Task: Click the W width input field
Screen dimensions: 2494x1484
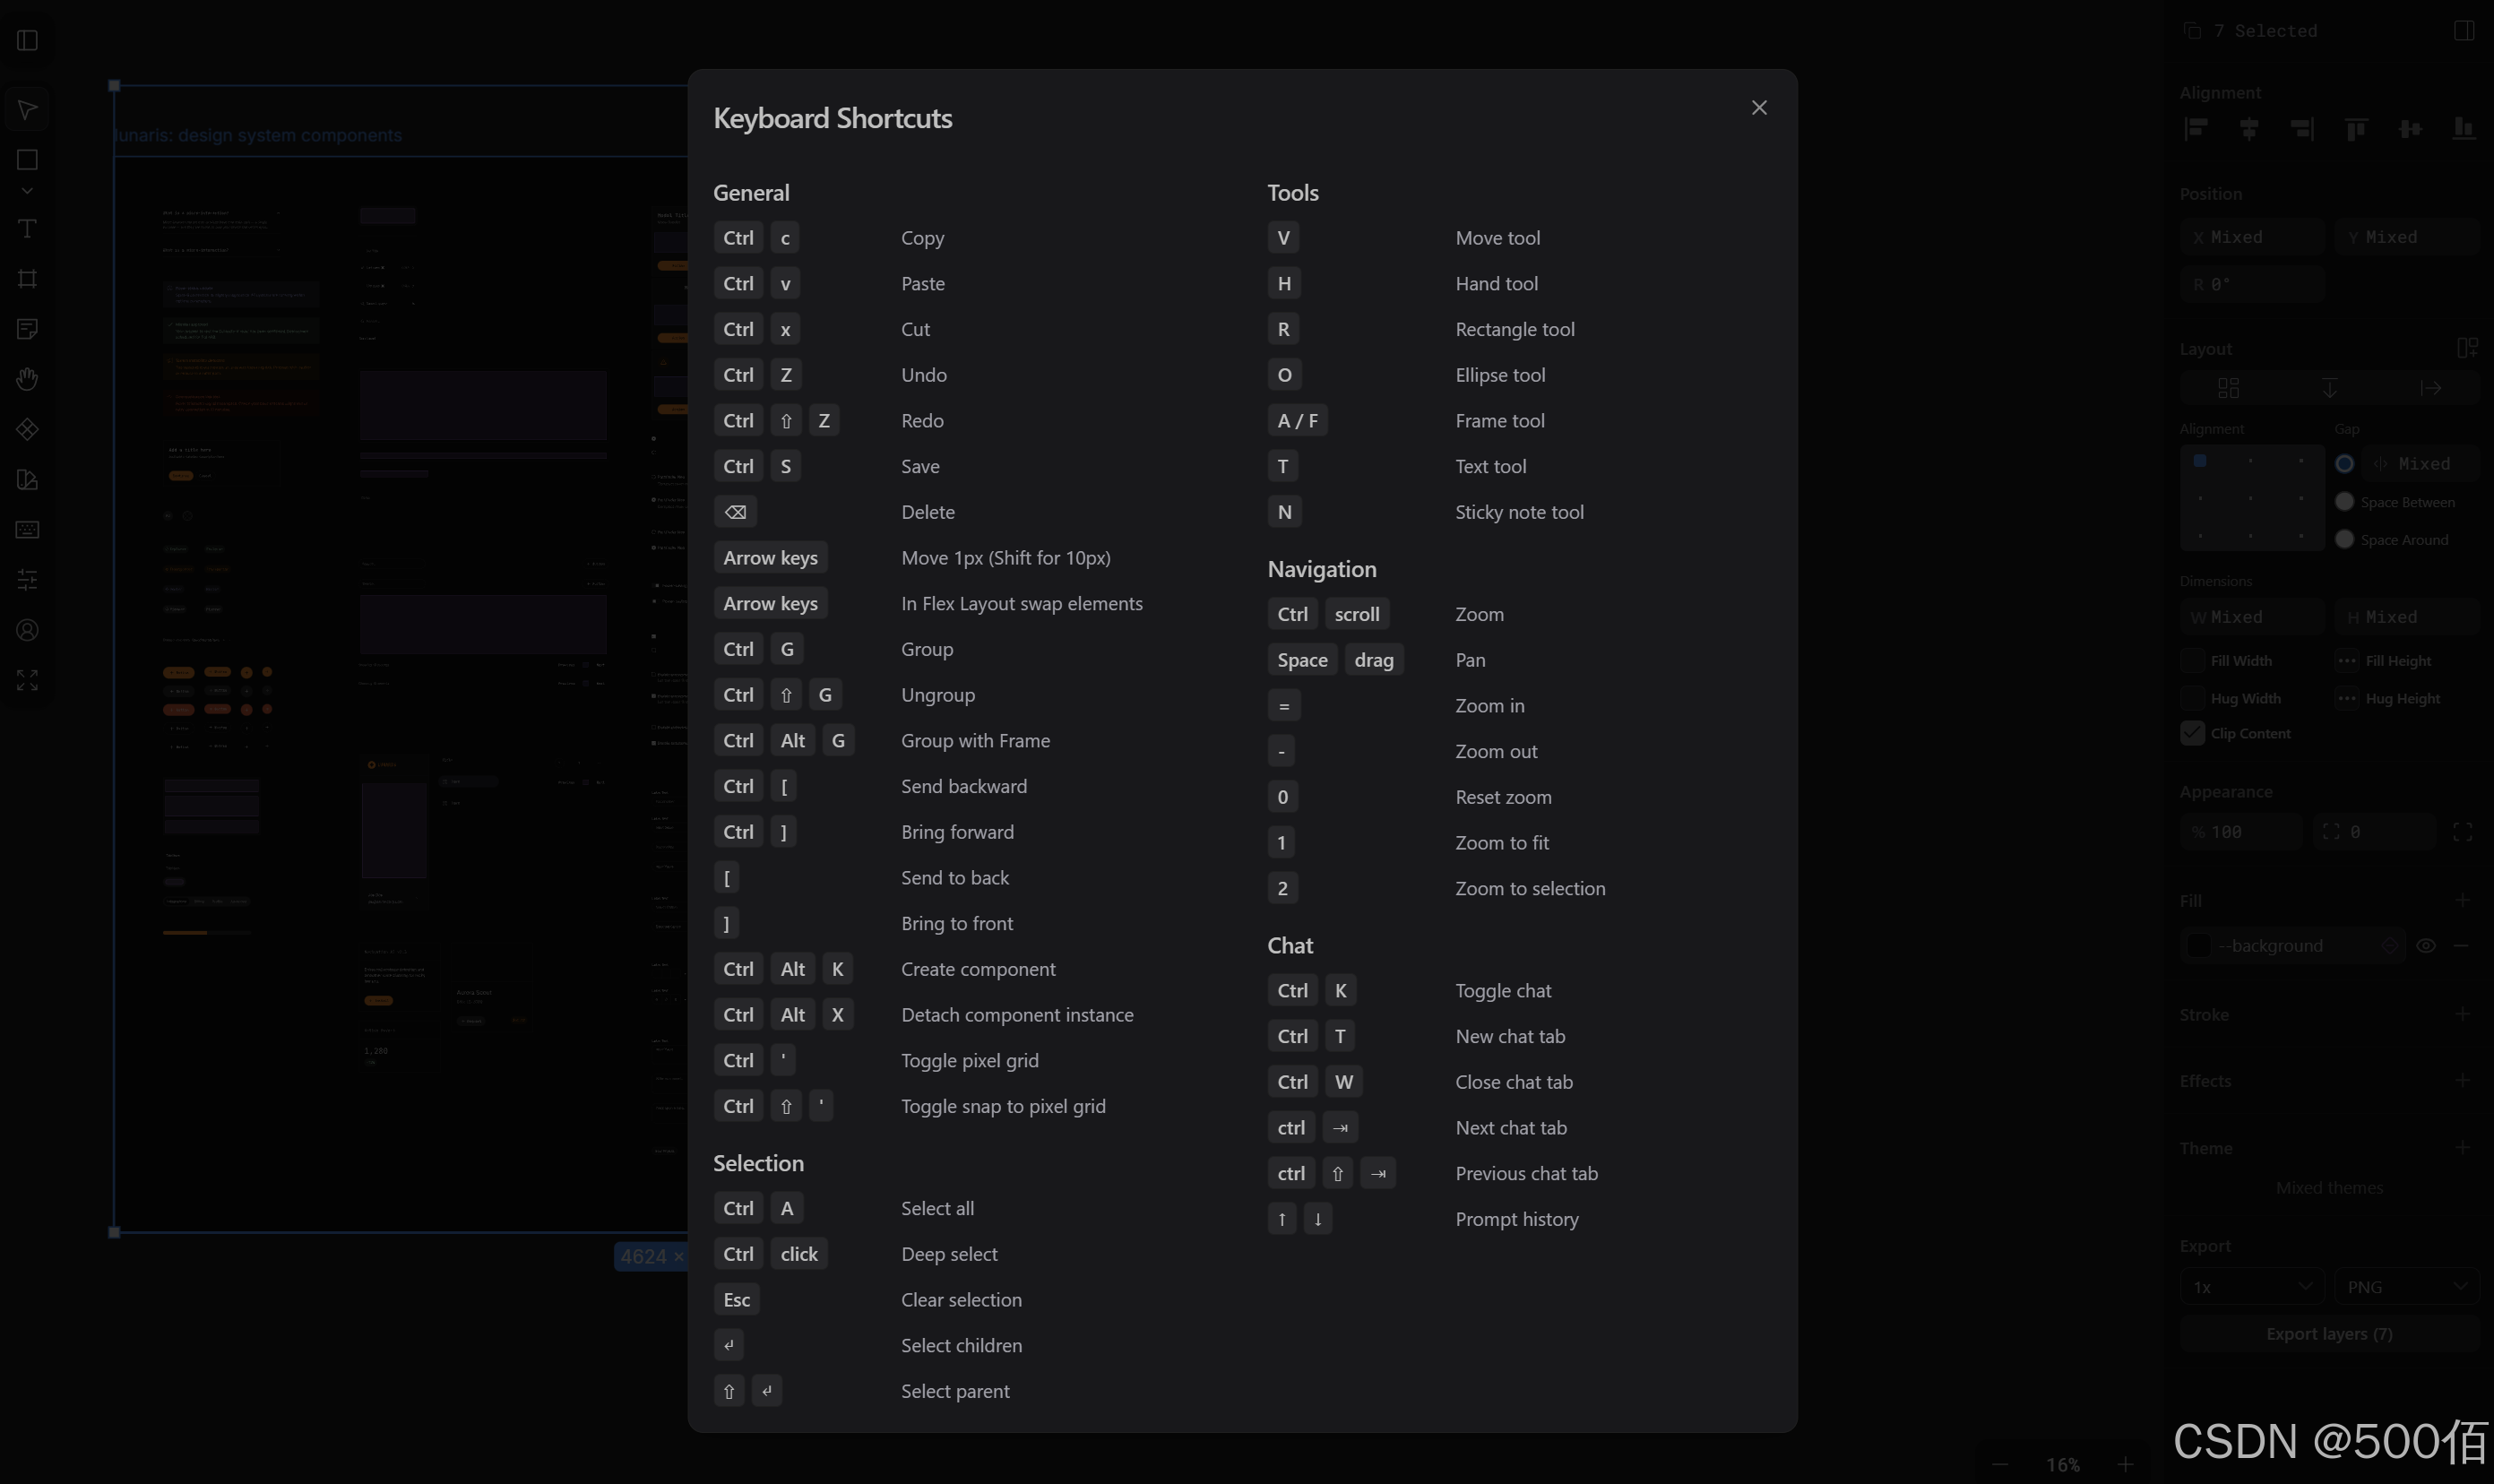Action: click(x=2252, y=618)
